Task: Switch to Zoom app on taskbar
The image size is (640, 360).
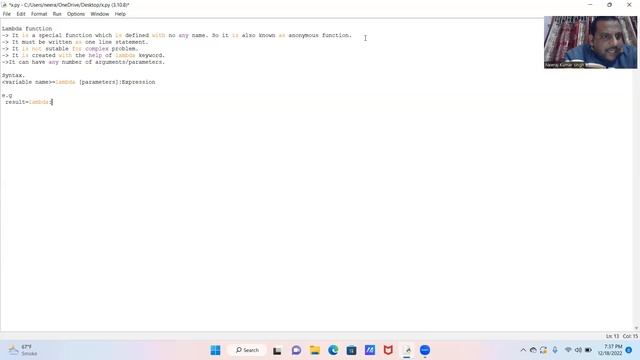Action: 425,350
